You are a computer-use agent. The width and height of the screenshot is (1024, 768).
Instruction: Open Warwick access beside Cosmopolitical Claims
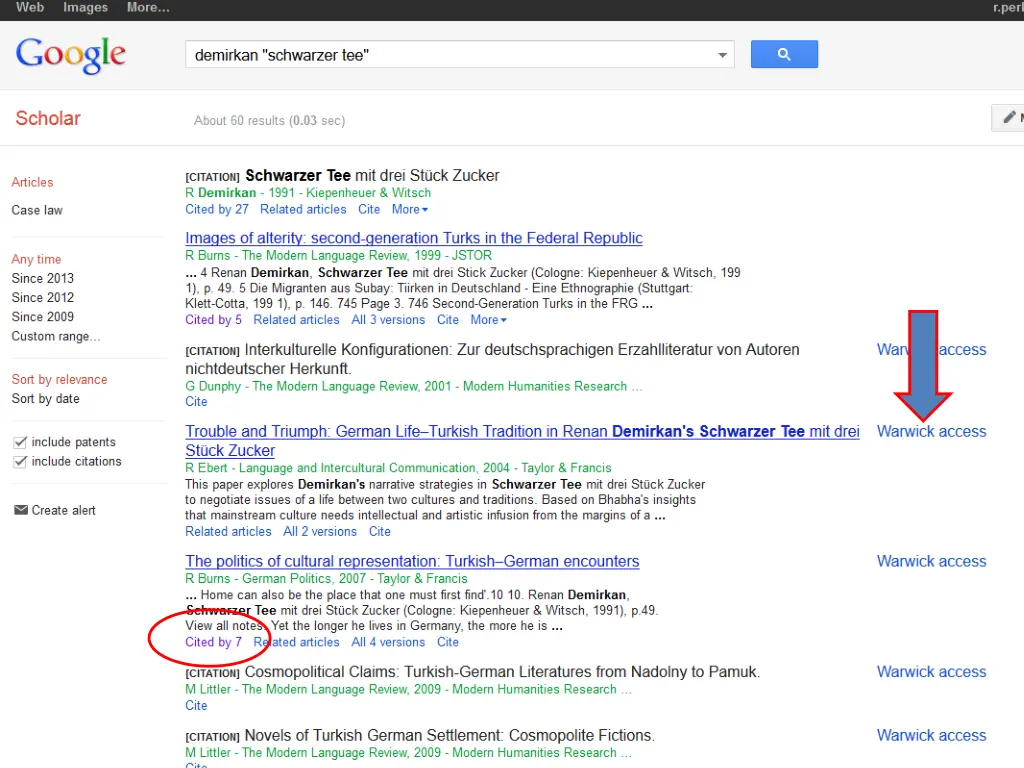click(x=931, y=672)
